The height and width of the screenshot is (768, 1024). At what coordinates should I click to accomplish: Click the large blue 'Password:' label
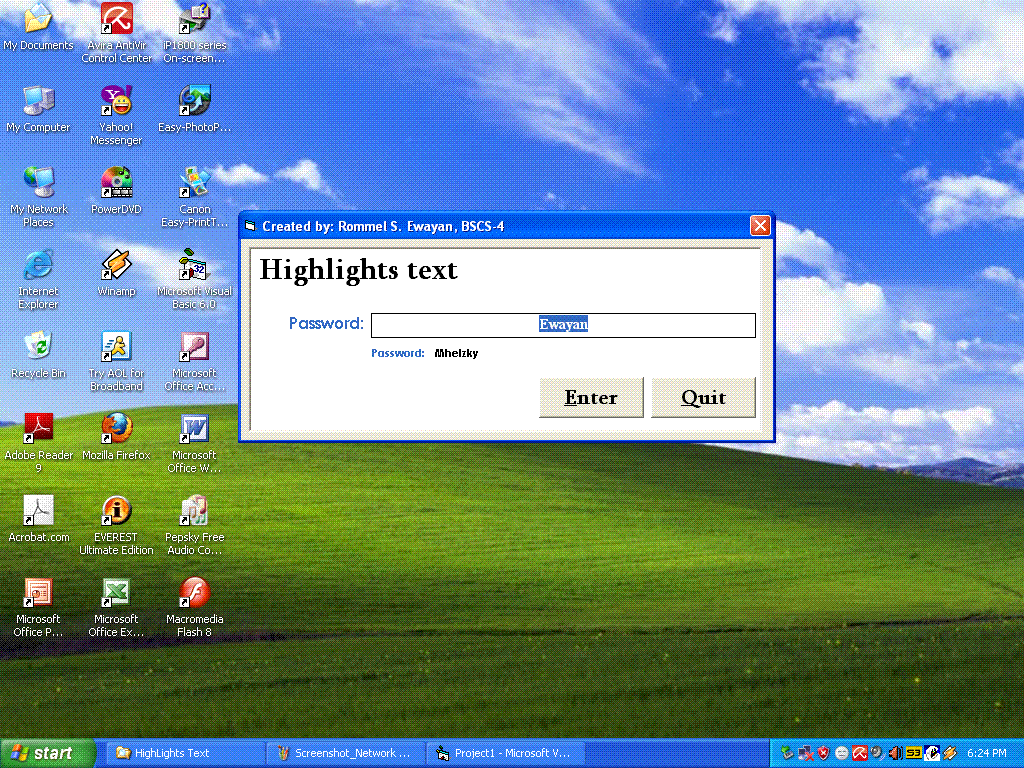(326, 323)
